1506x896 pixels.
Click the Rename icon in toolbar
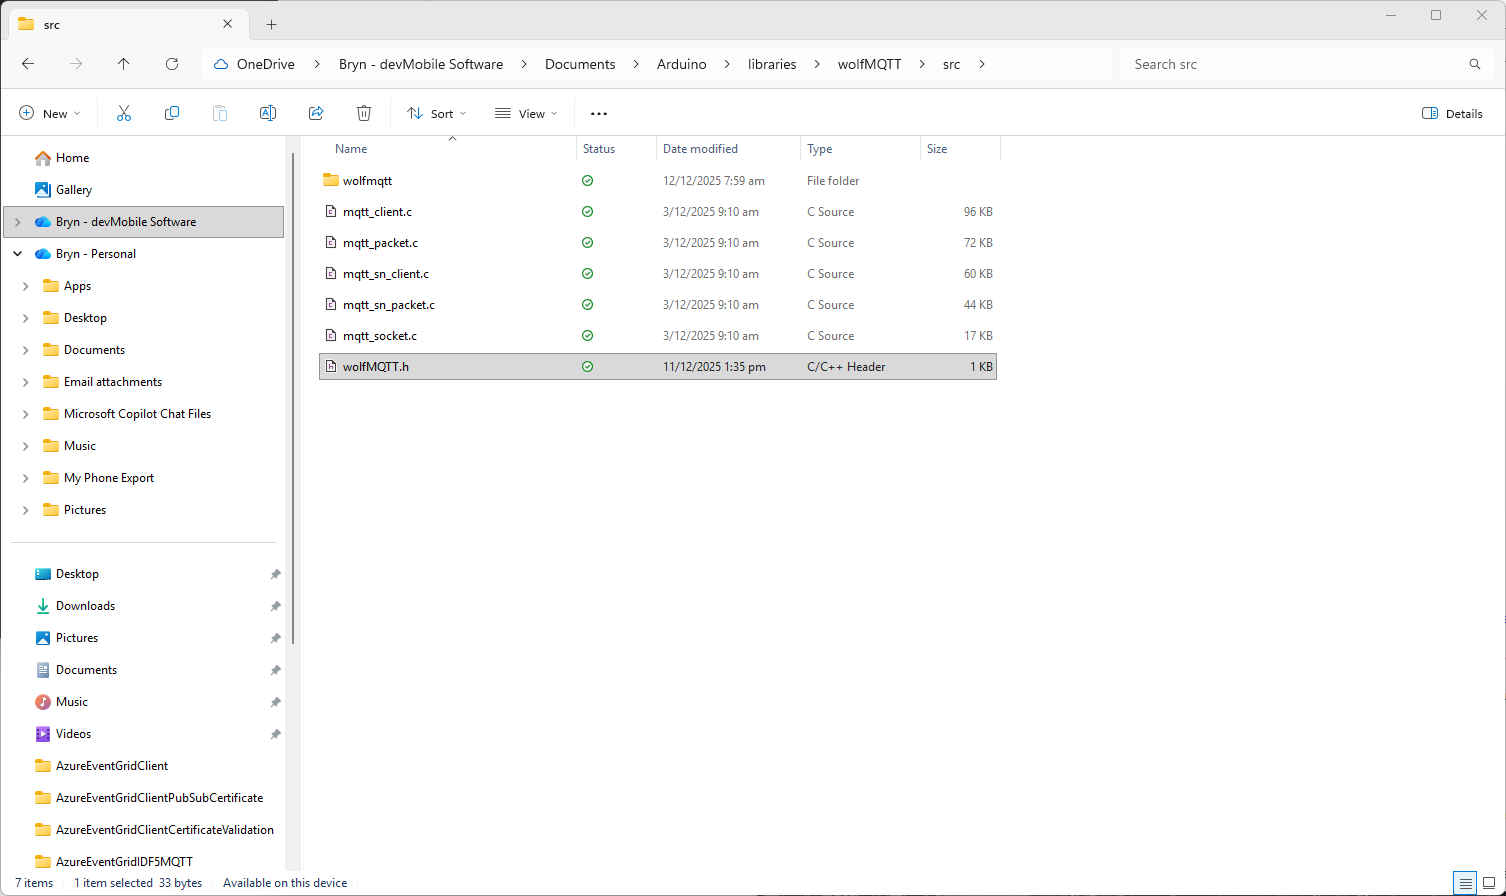pyautogui.click(x=268, y=114)
